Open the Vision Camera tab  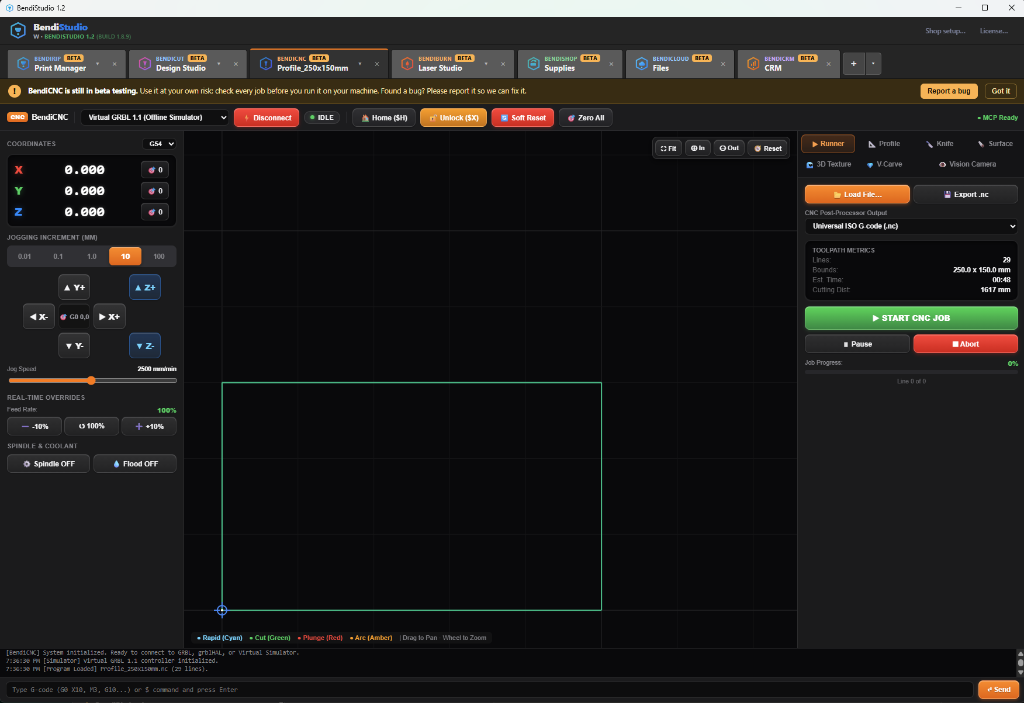(x=967, y=165)
